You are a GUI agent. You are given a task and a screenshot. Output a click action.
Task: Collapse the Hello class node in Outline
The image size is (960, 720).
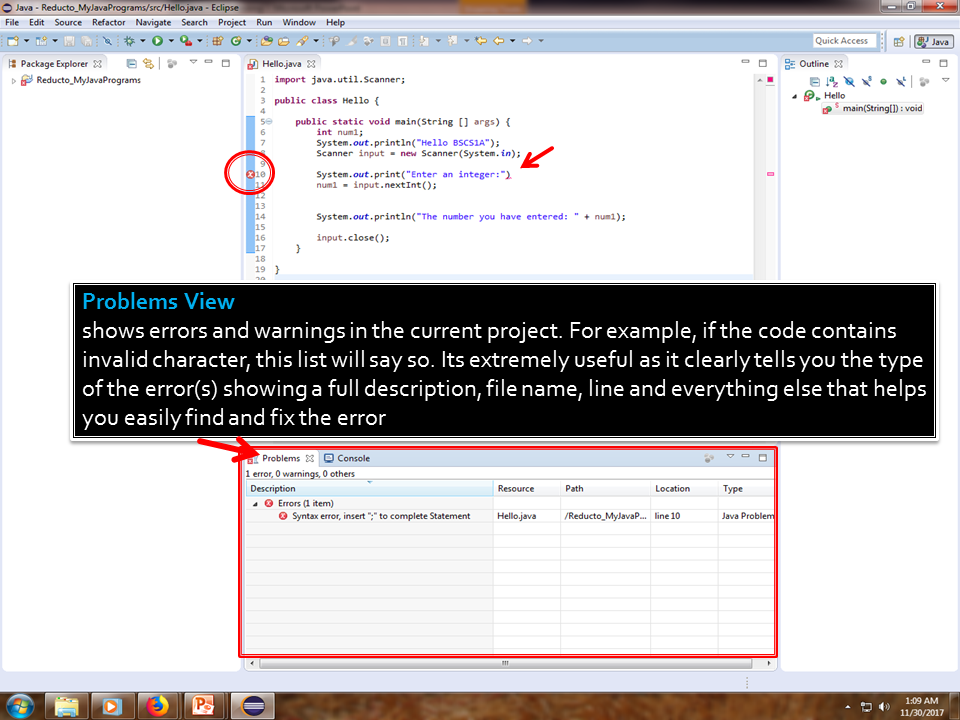click(x=793, y=94)
